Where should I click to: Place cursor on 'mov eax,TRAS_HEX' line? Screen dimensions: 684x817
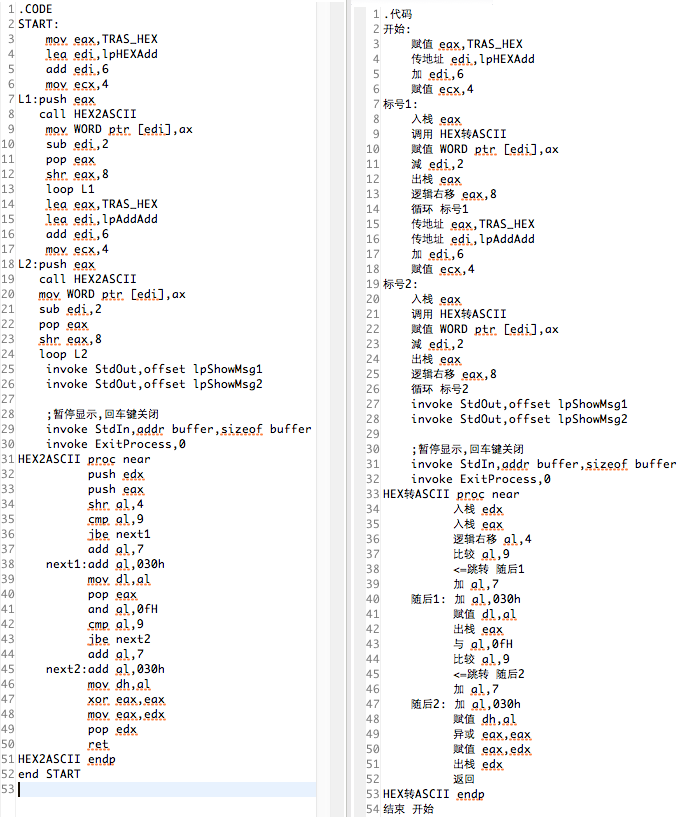101,39
